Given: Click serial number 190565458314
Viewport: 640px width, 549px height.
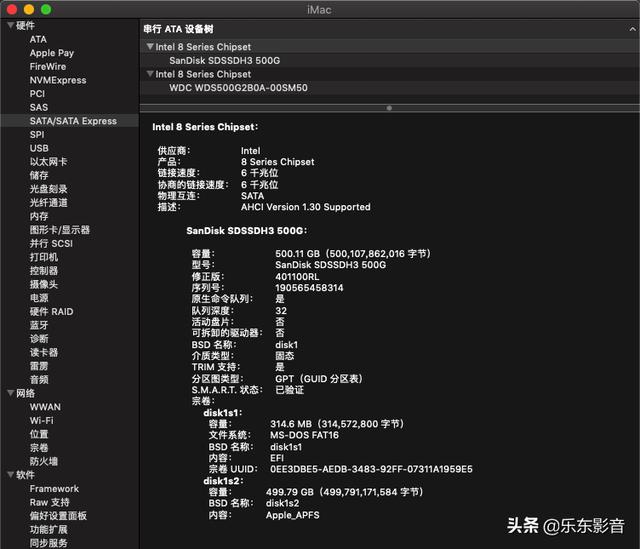Looking at the screenshot, I should coord(309,288).
